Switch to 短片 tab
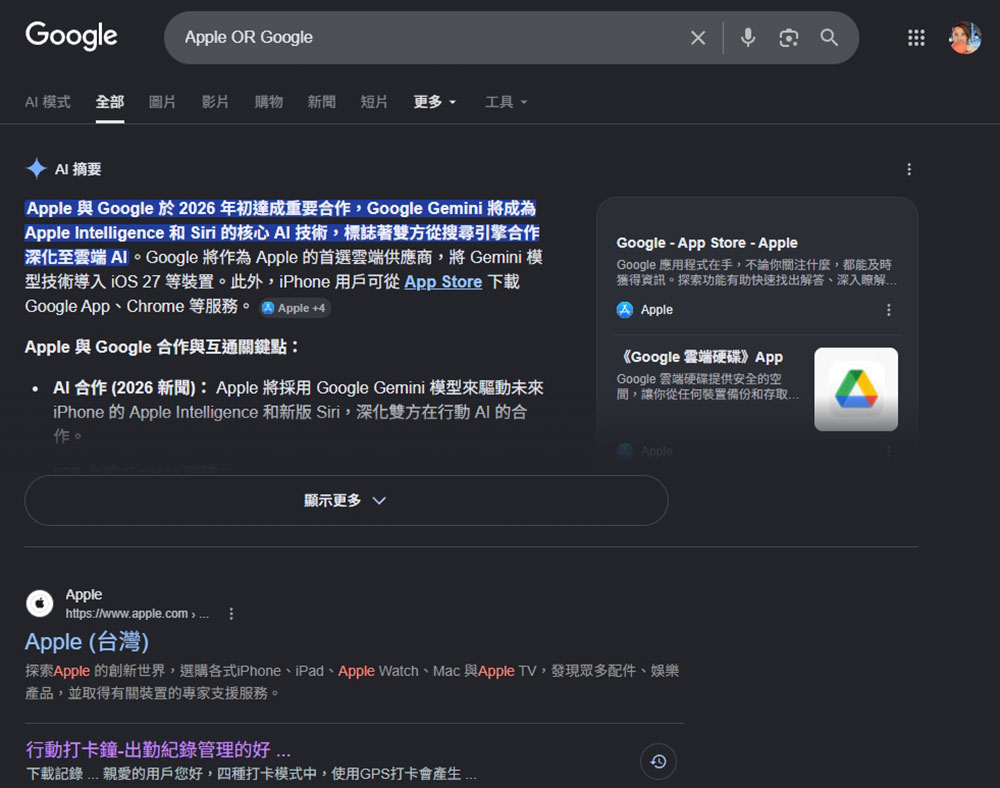This screenshot has width=1000, height=788. 374,102
